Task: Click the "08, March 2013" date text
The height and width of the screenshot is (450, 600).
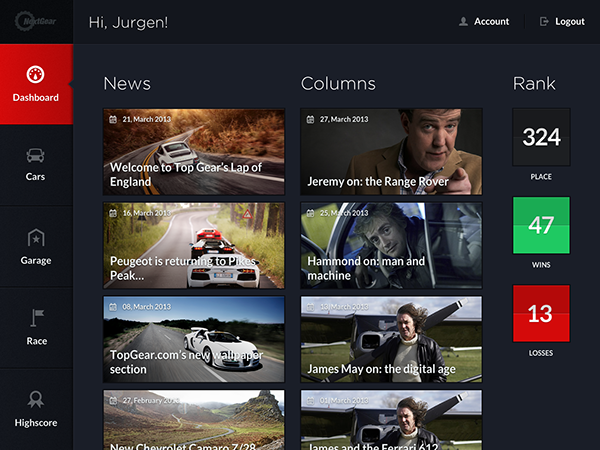Action: pyautogui.click(x=147, y=307)
